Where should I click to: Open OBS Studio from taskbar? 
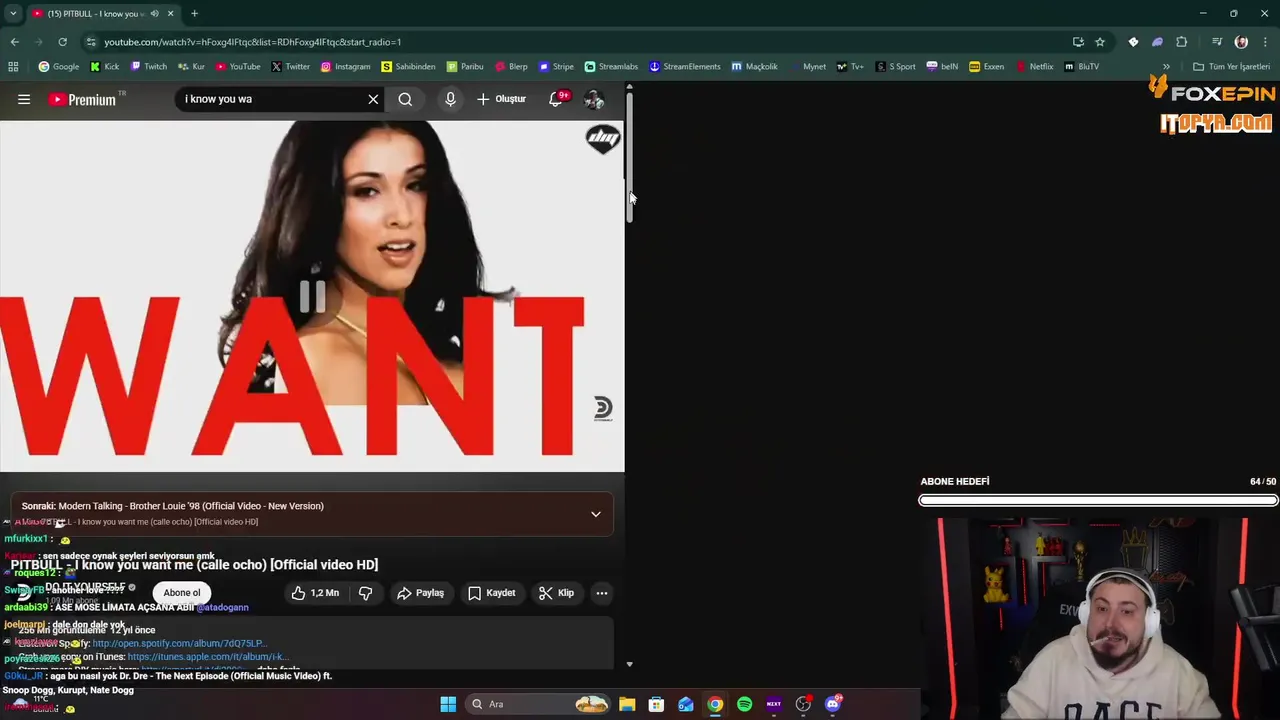click(x=803, y=704)
